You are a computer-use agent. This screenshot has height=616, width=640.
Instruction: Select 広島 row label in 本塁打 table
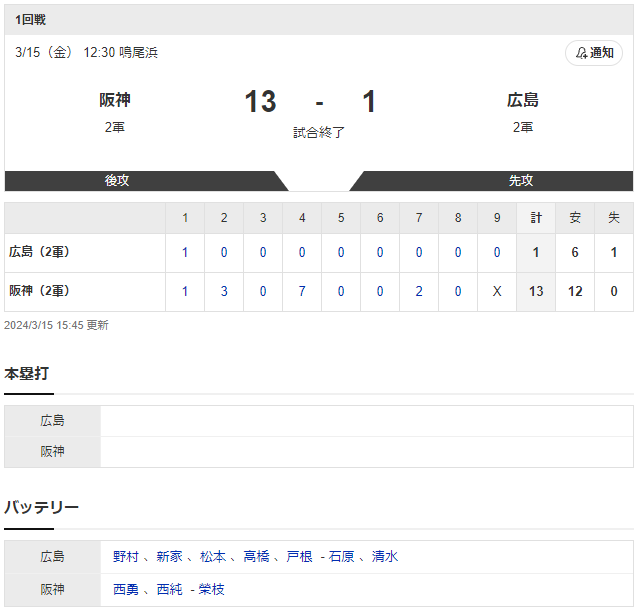[53, 422]
